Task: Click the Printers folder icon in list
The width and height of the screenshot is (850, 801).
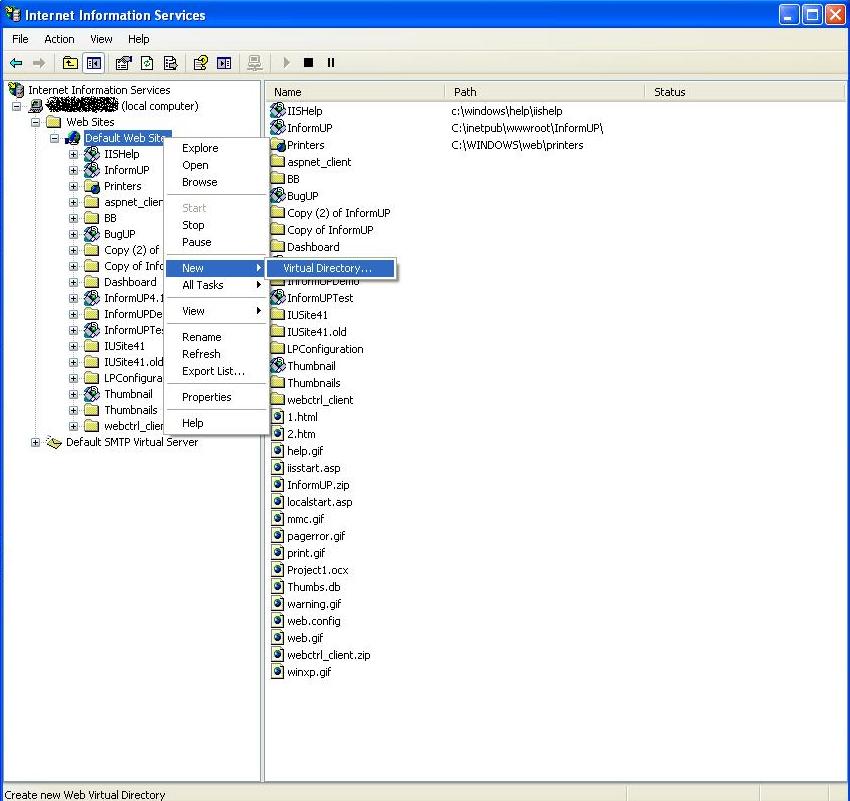Action: tap(278, 145)
